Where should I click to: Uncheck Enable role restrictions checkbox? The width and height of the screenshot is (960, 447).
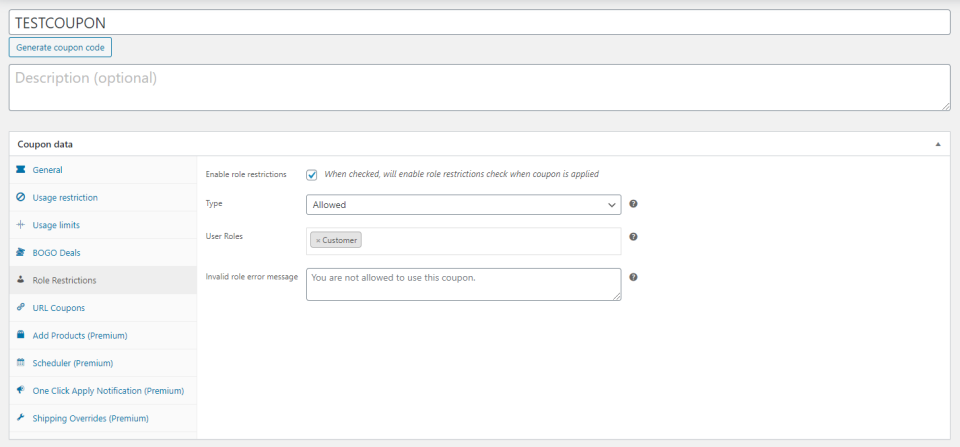[x=312, y=174]
